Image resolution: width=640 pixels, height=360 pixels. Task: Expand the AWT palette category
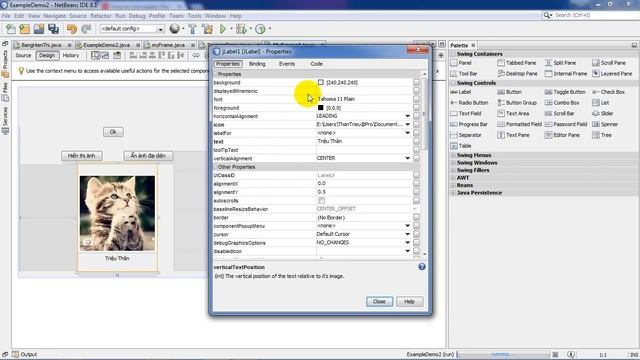tap(453, 178)
